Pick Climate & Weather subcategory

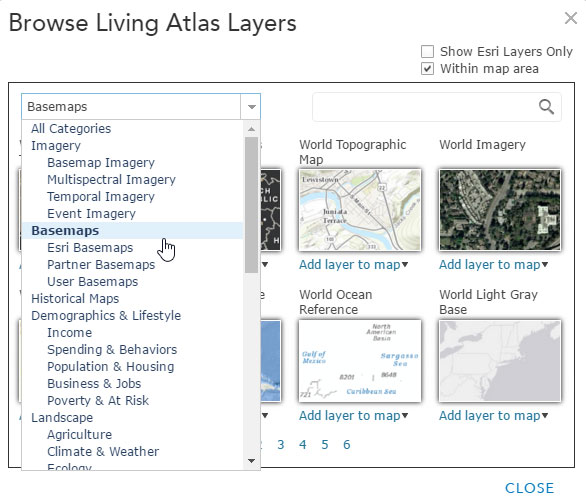tap(103, 452)
